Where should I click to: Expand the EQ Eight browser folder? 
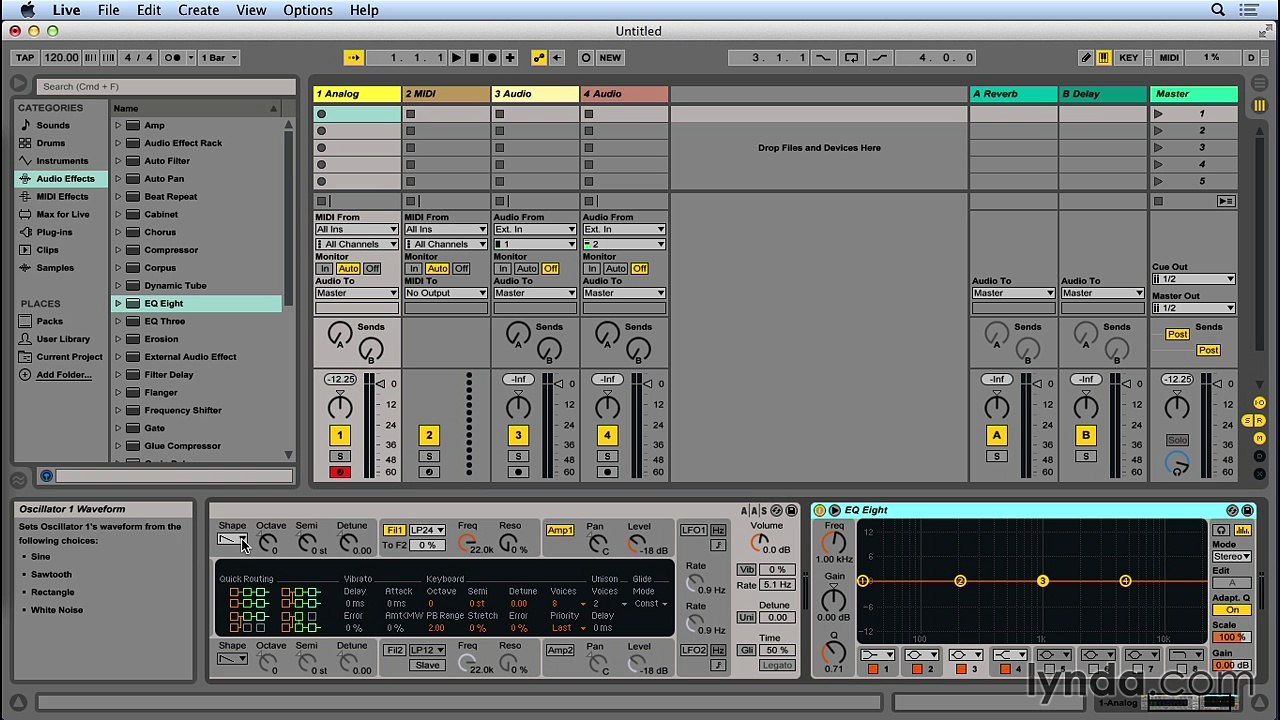click(118, 303)
